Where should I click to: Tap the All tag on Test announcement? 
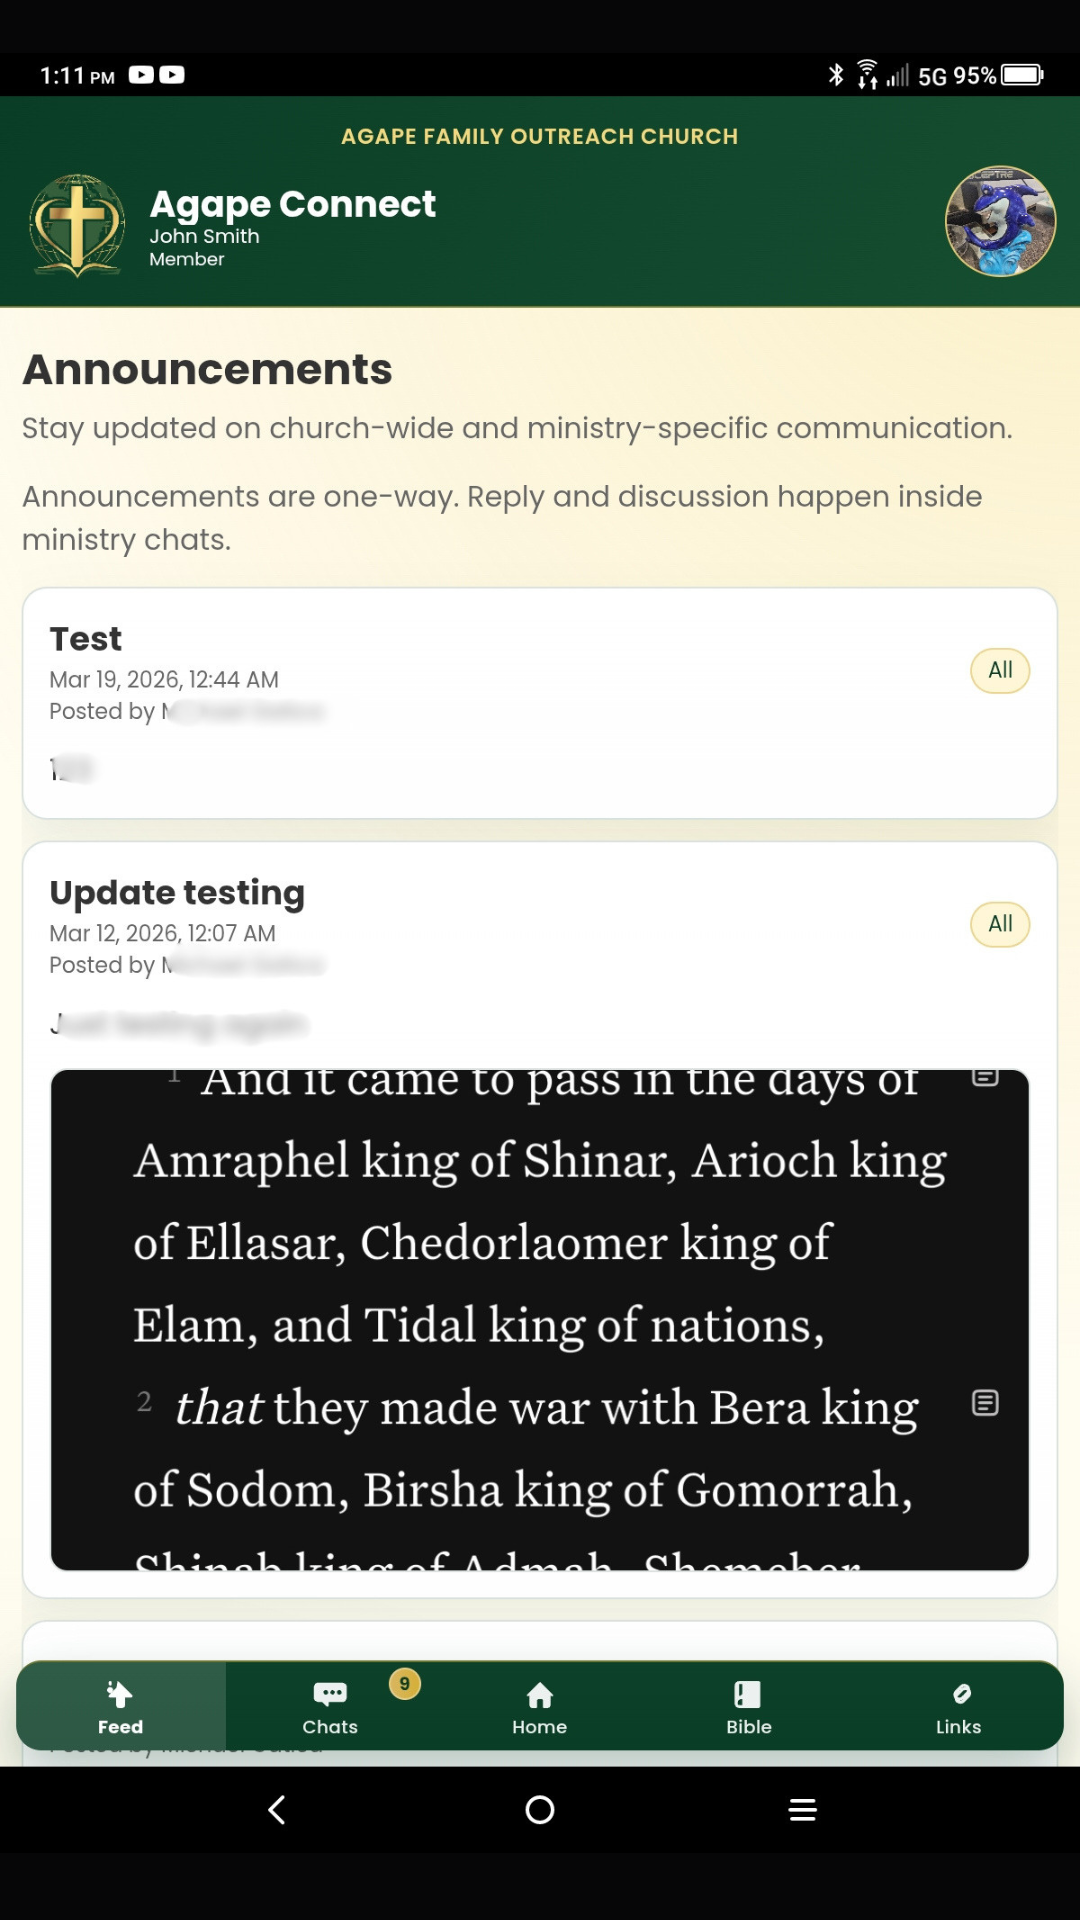click(1000, 670)
